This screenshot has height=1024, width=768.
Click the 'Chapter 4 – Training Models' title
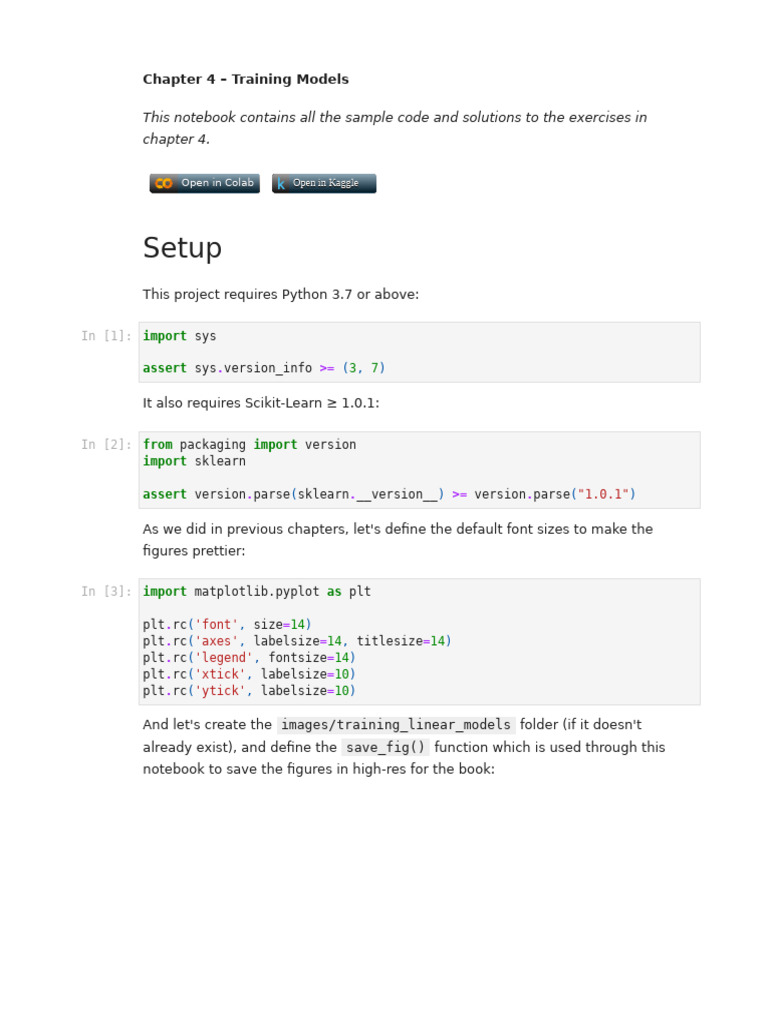(x=245, y=80)
